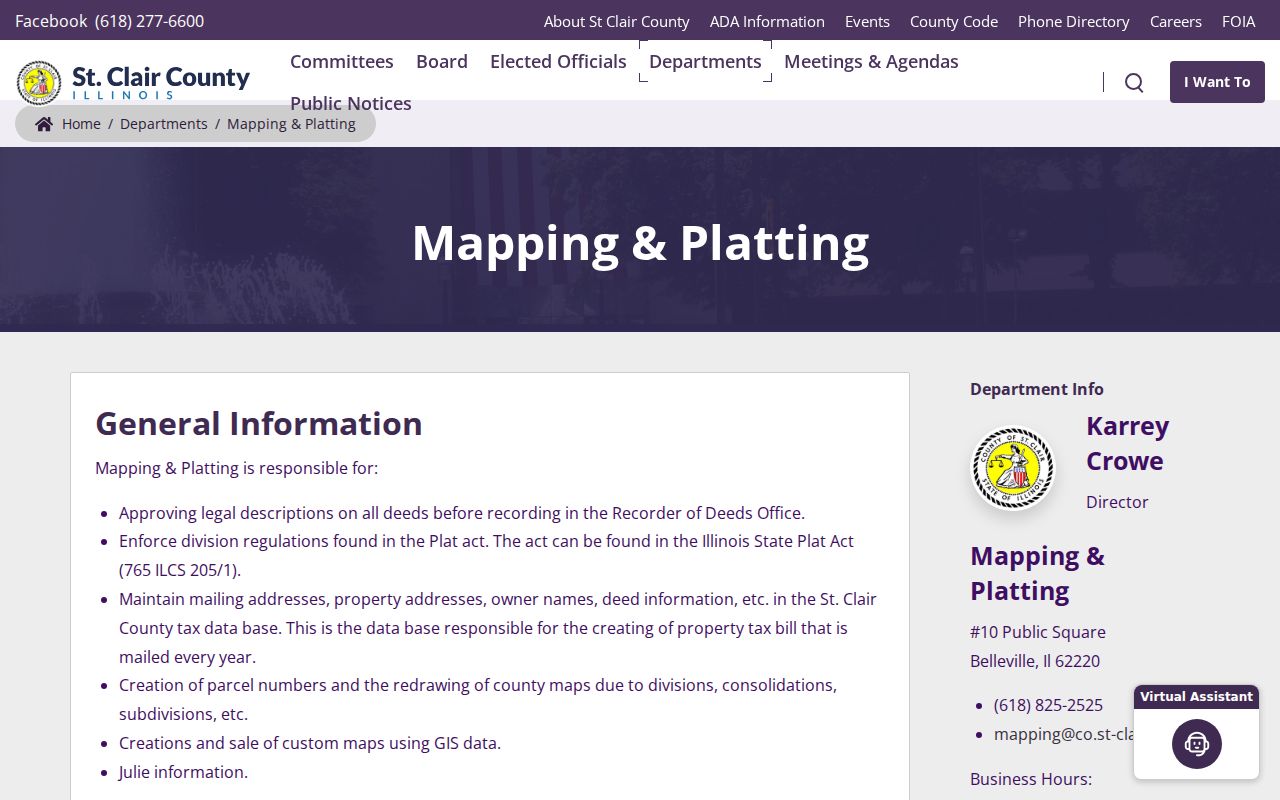Click the I Want To button

tap(1217, 82)
